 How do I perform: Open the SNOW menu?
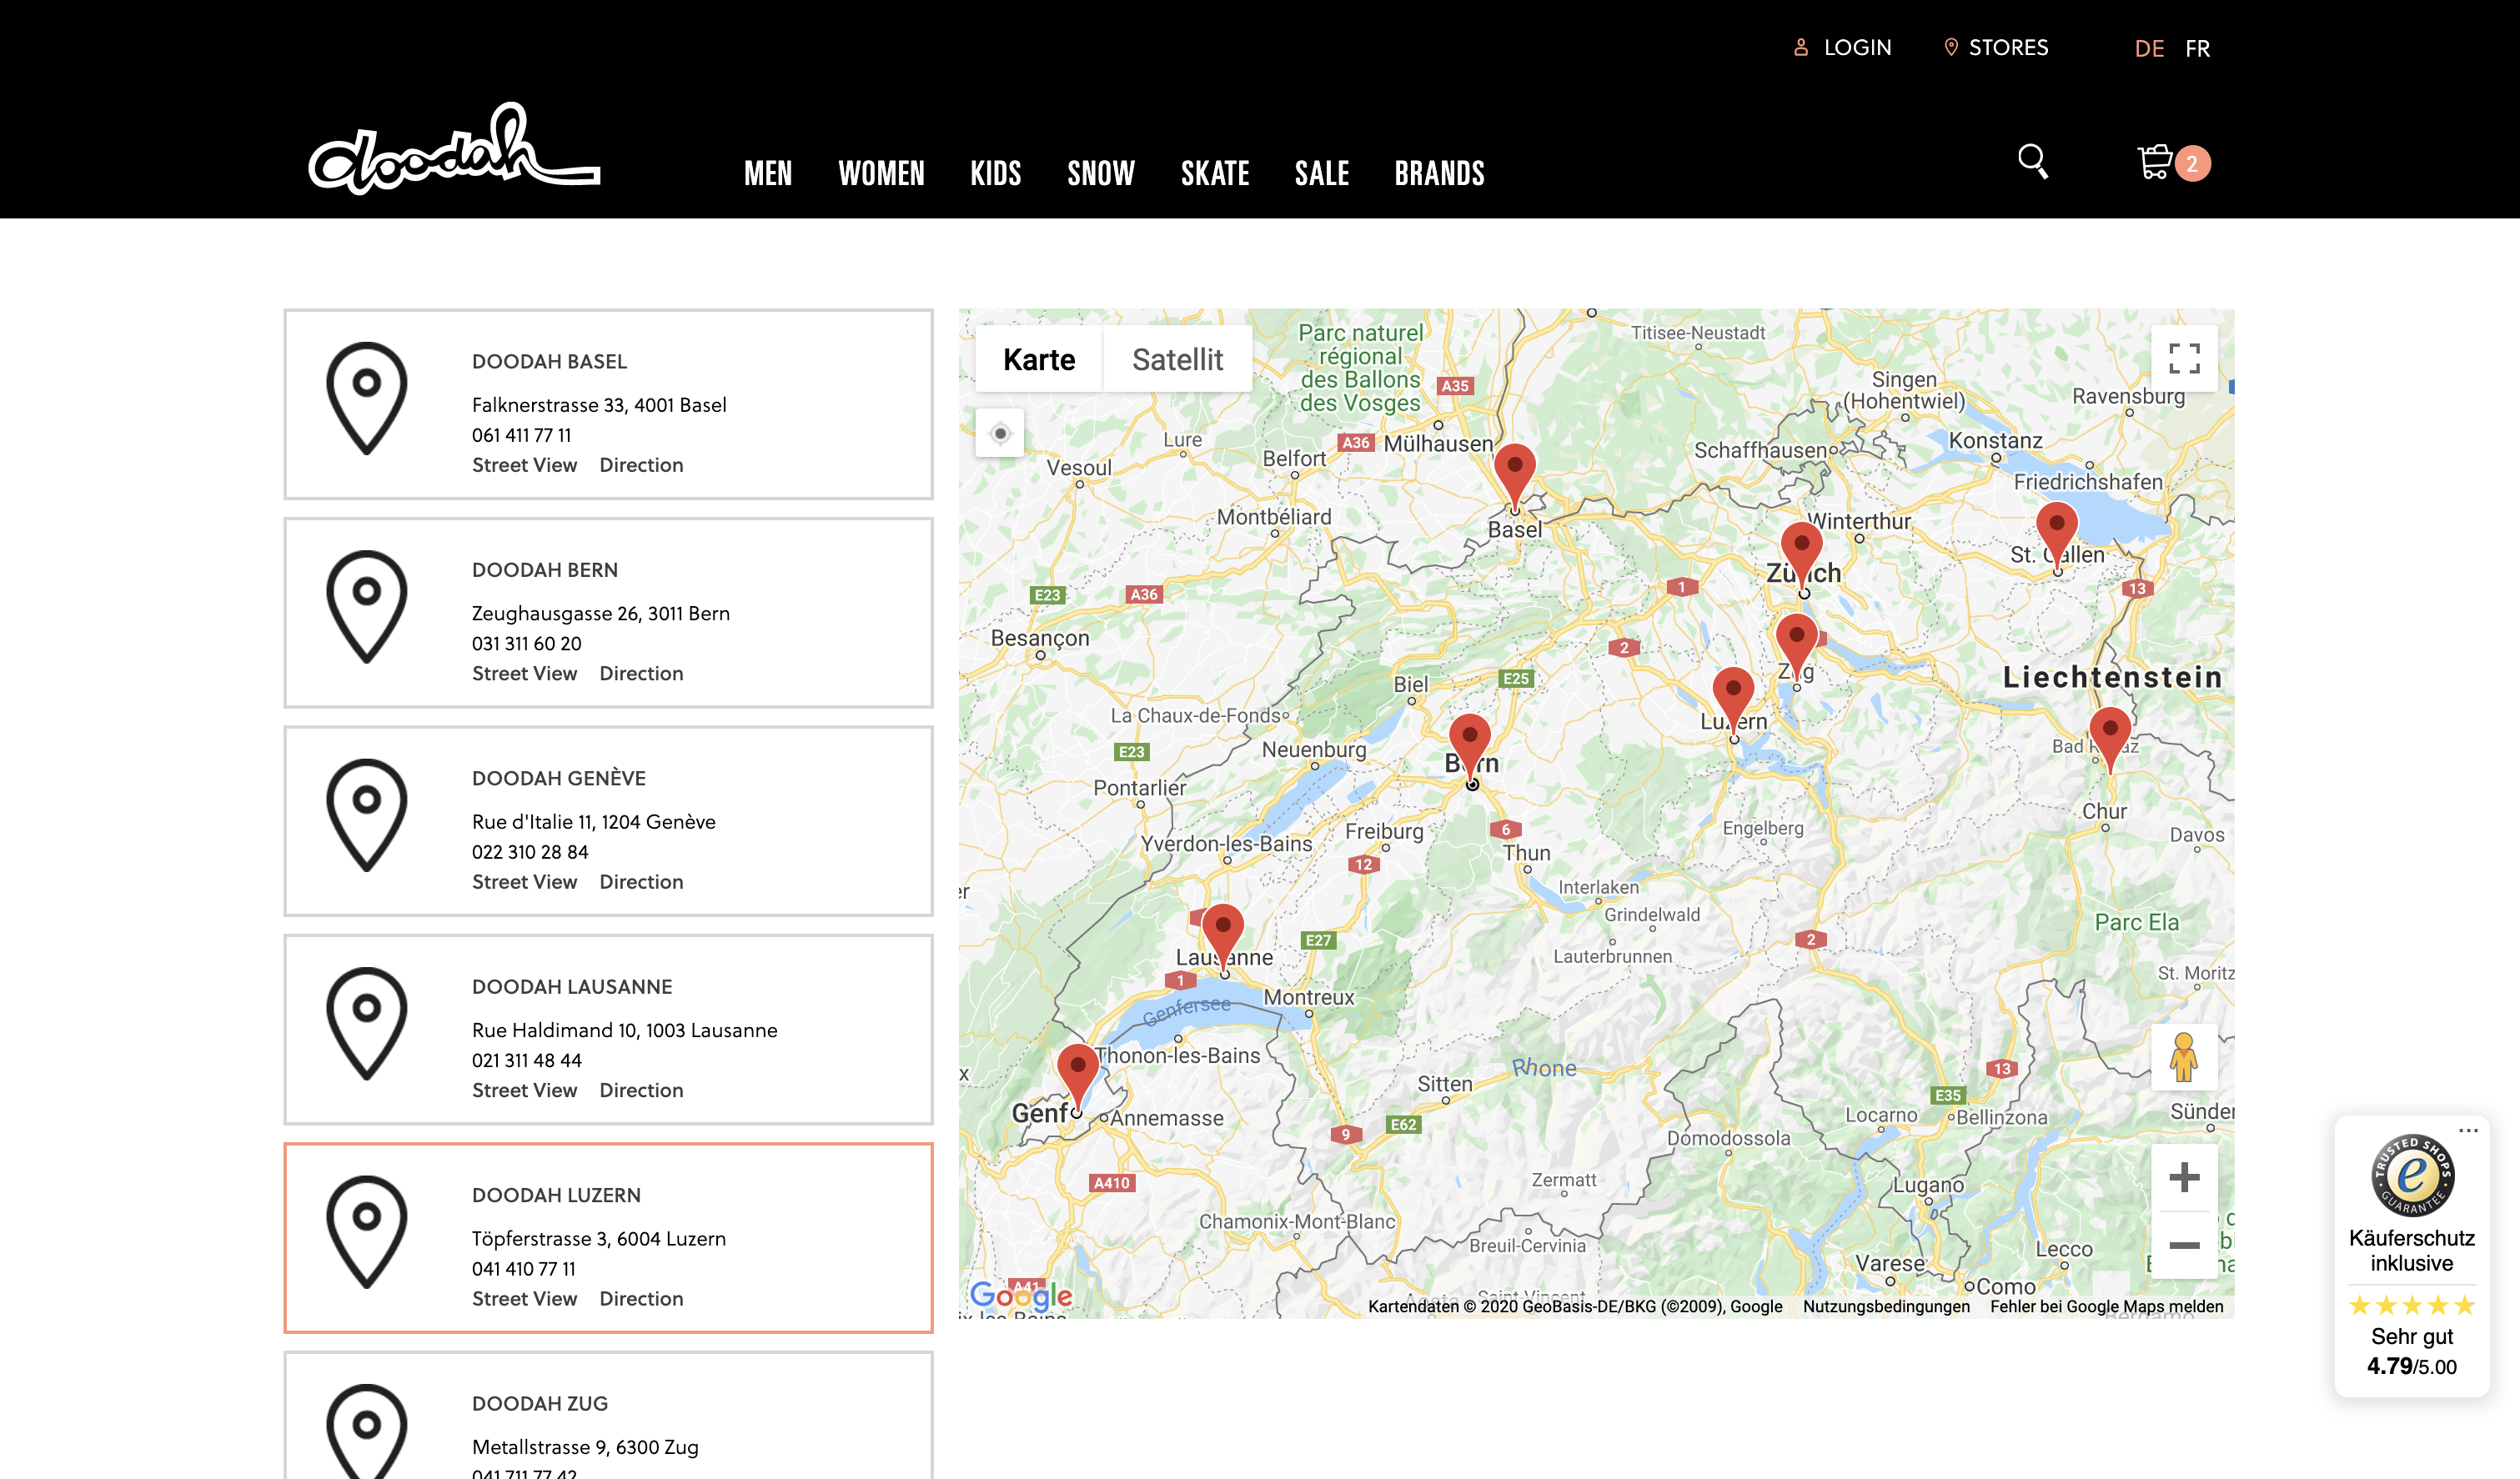(x=1101, y=173)
